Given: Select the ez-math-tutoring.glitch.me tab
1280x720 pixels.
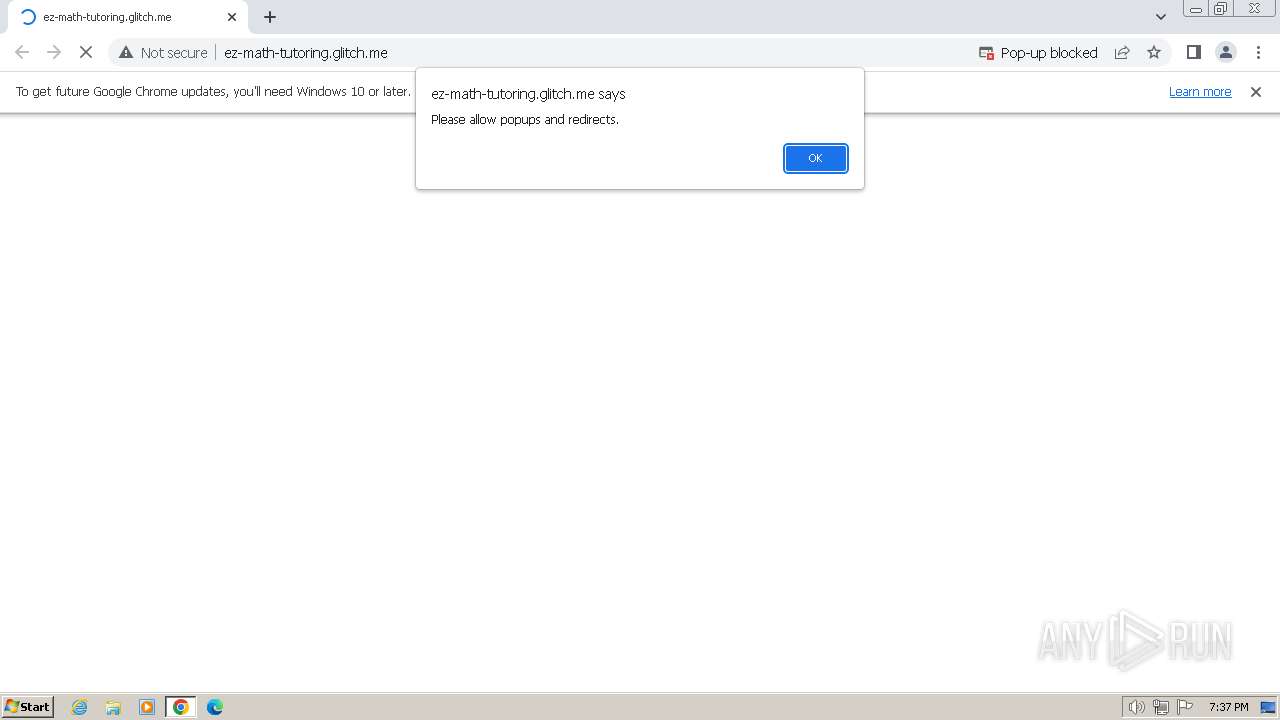Looking at the screenshot, I should pyautogui.click(x=128, y=17).
